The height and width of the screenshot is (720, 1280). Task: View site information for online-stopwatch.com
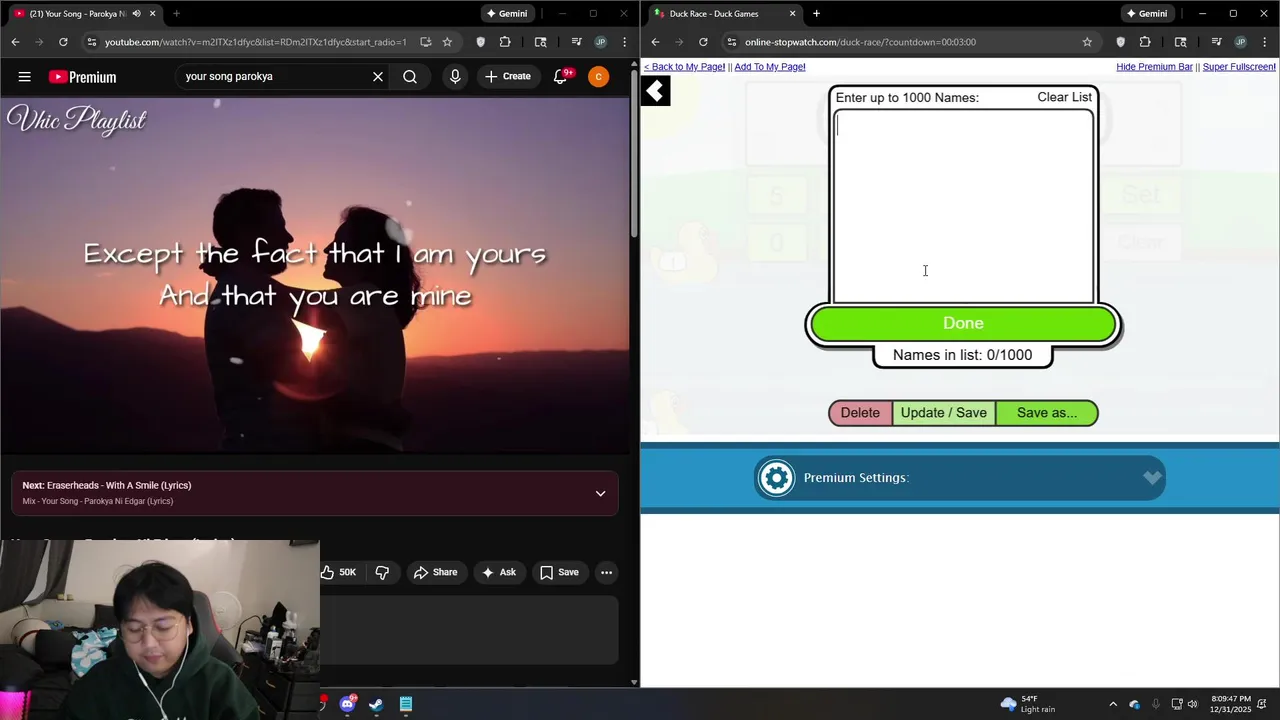[731, 42]
